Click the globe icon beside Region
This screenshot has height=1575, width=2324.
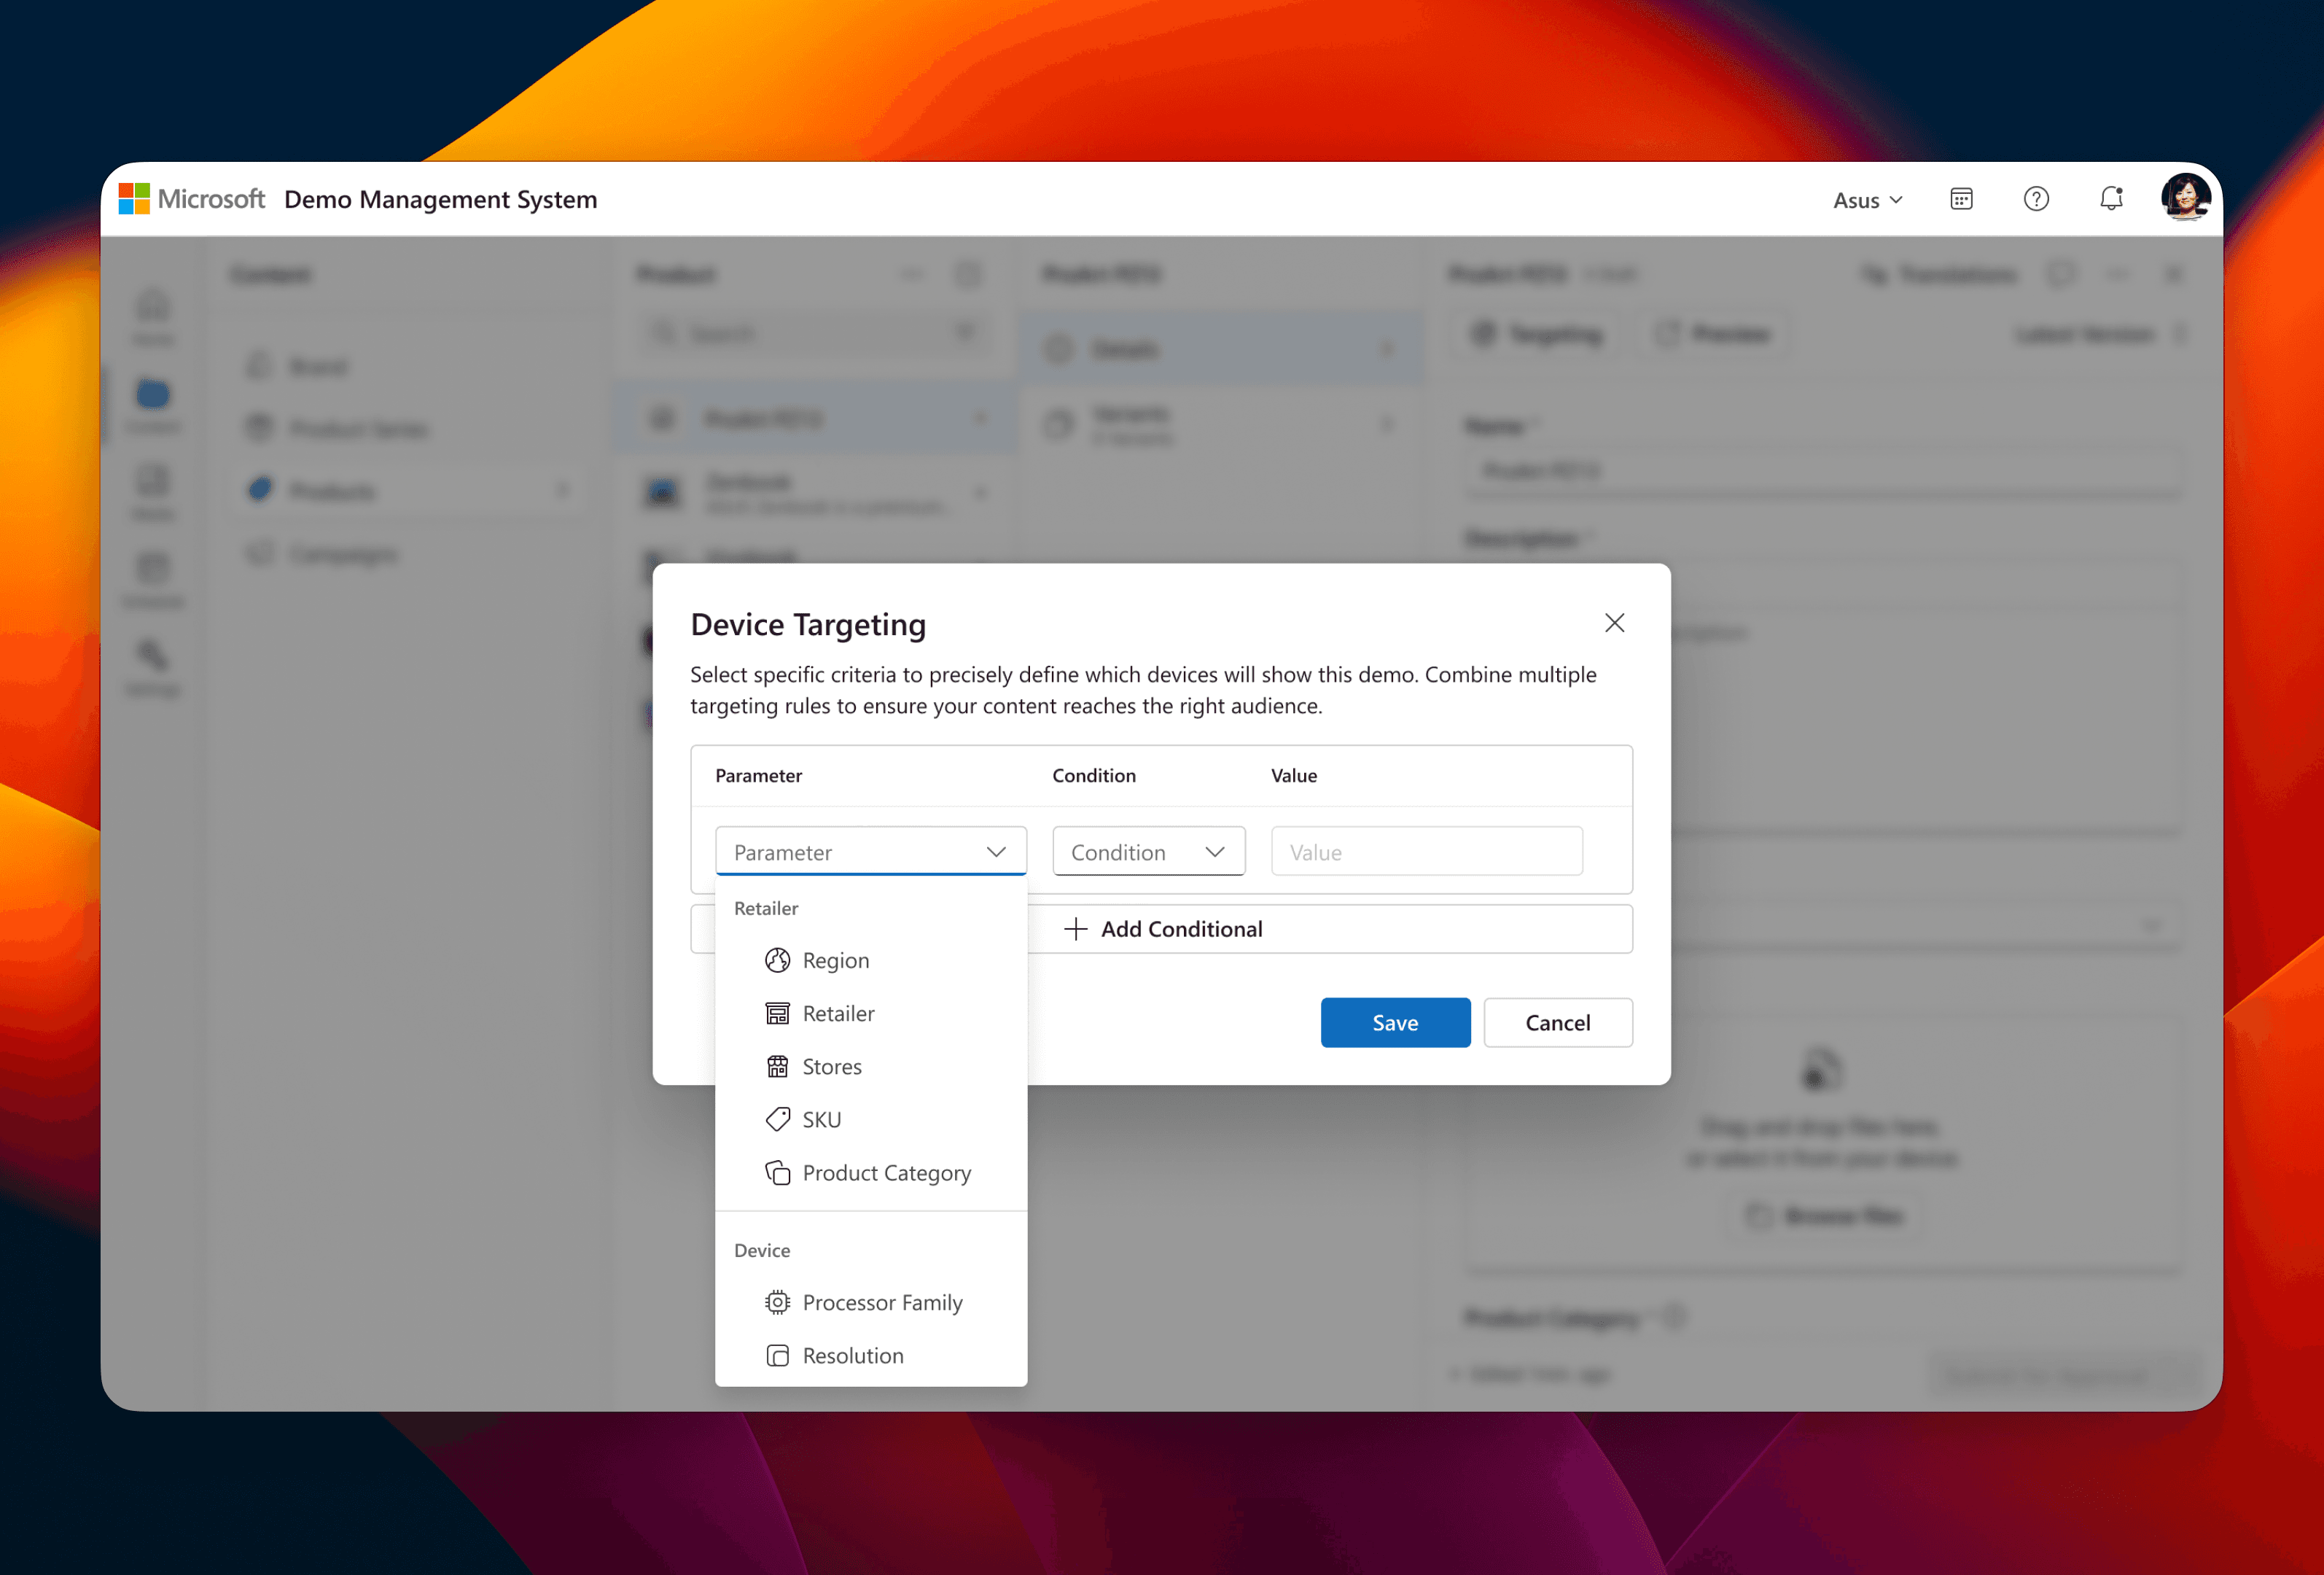pyautogui.click(x=777, y=960)
